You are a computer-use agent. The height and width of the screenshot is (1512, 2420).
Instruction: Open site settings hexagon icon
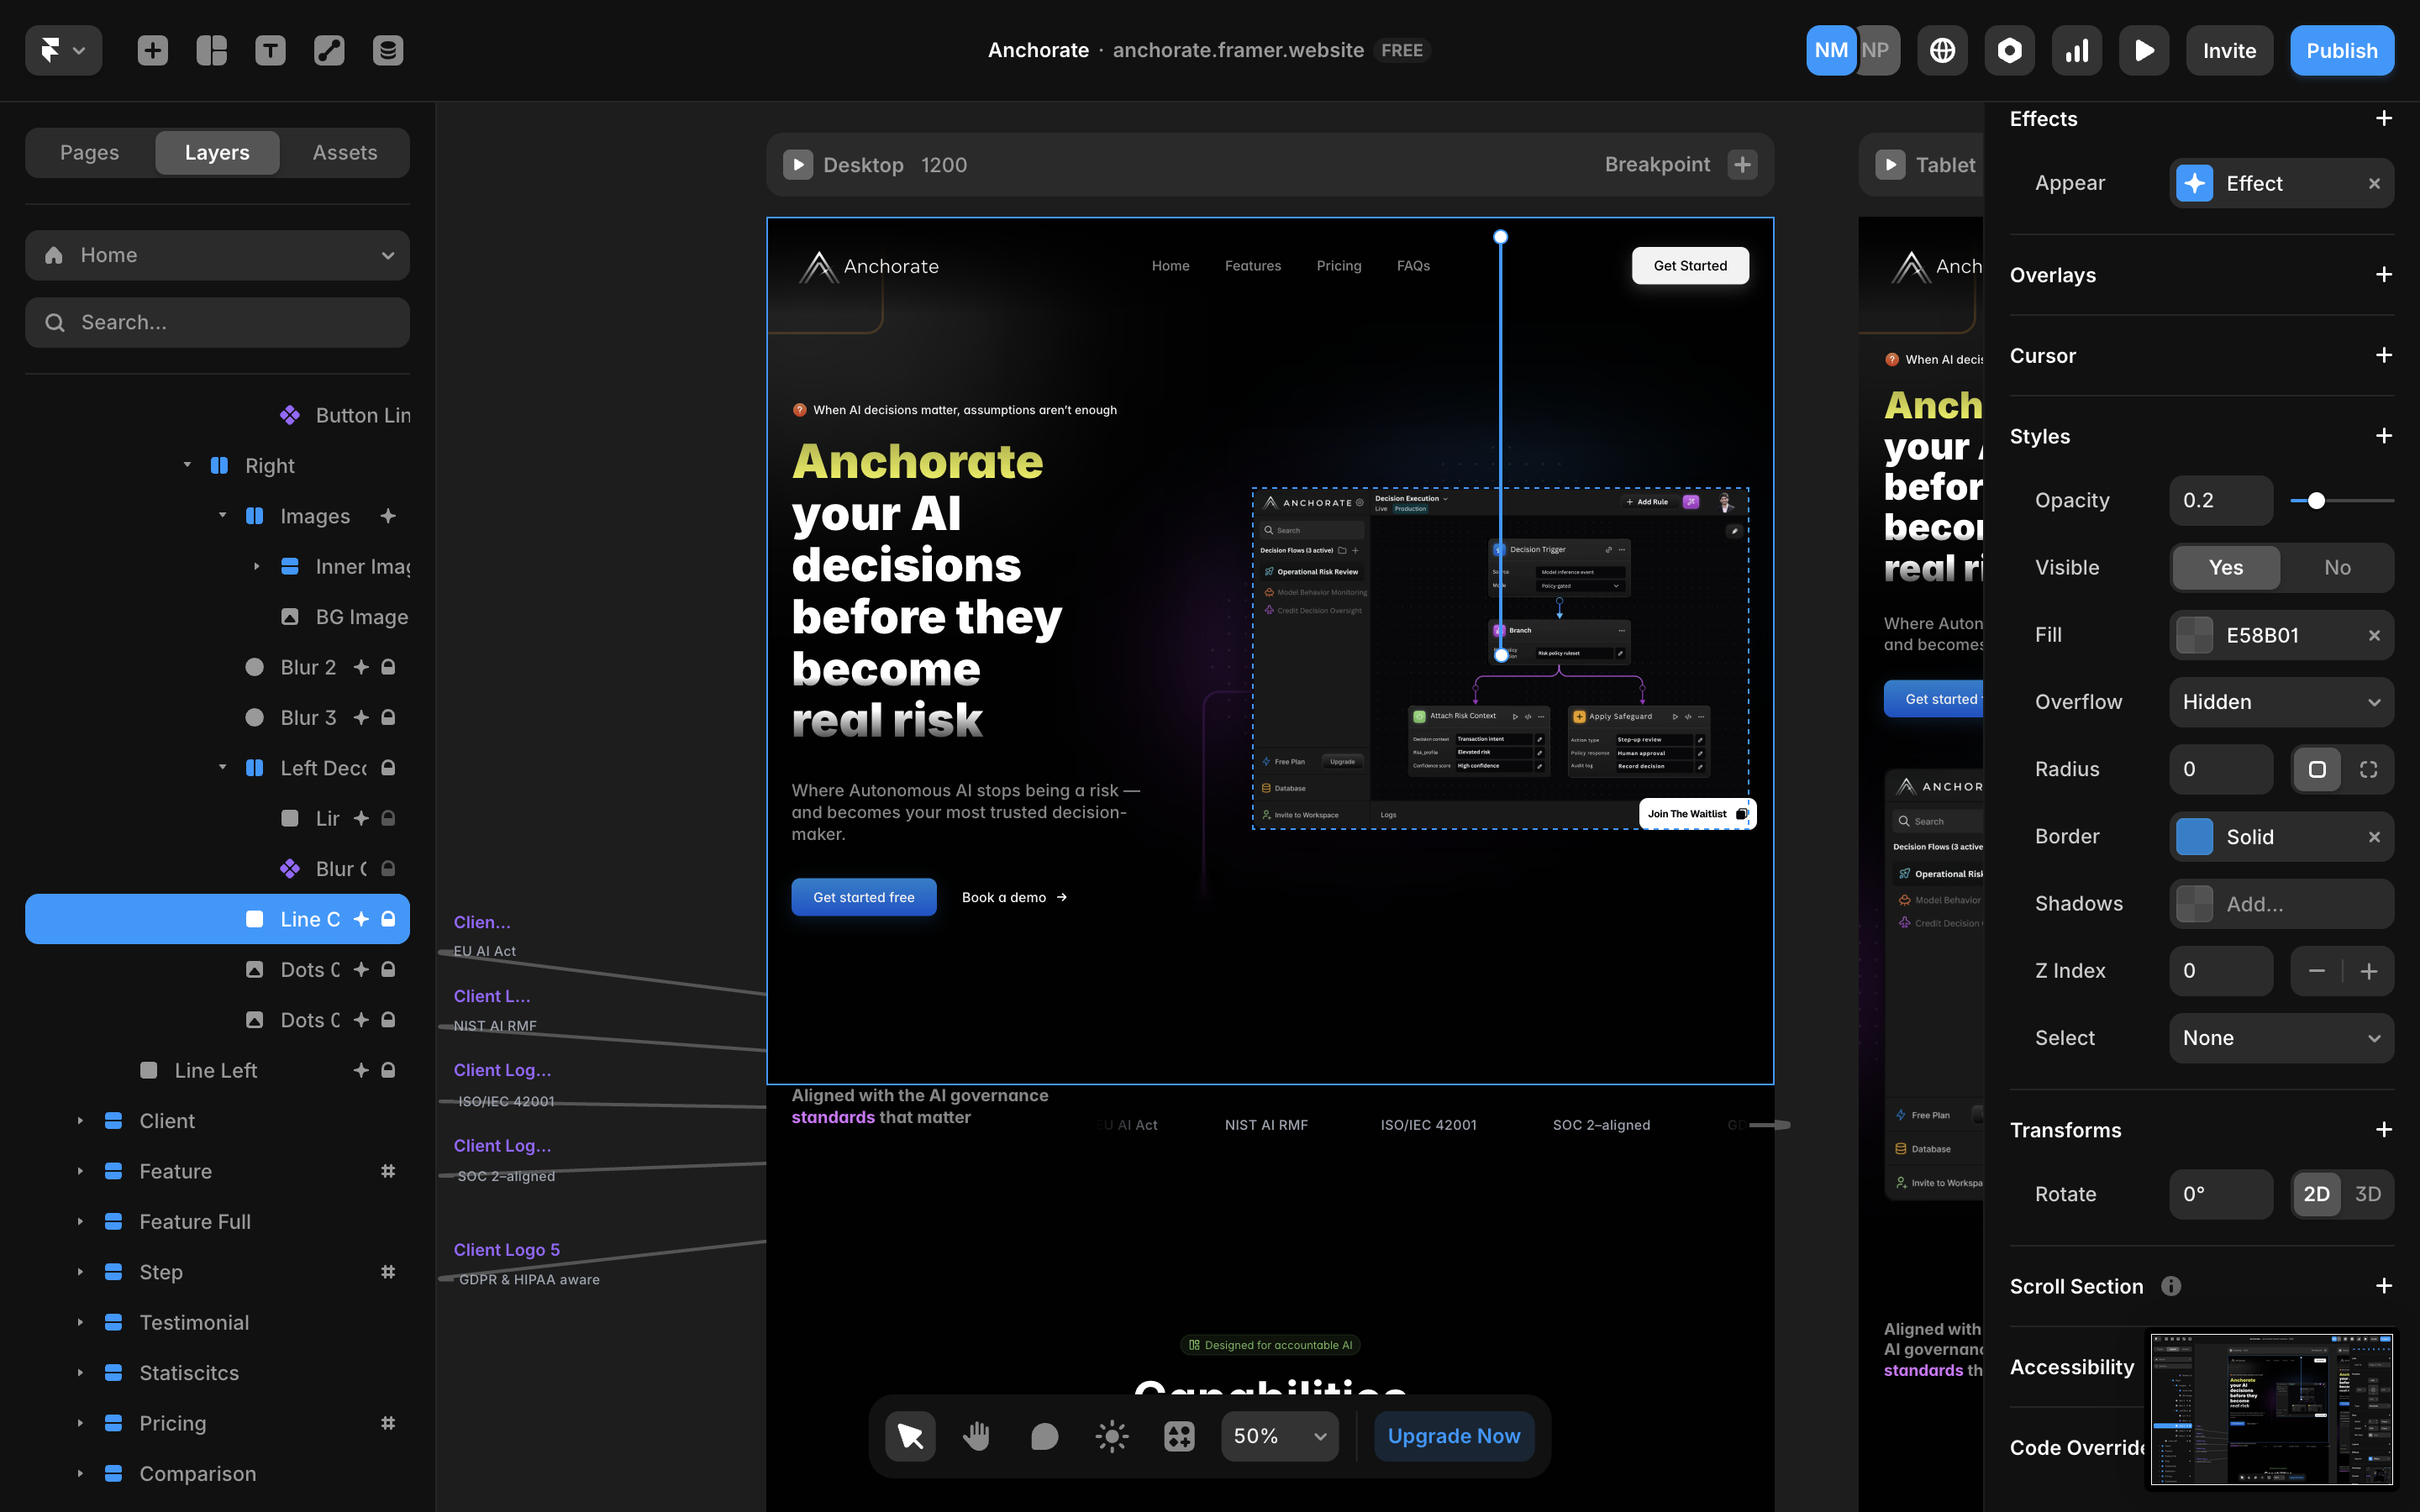tap(2009, 50)
